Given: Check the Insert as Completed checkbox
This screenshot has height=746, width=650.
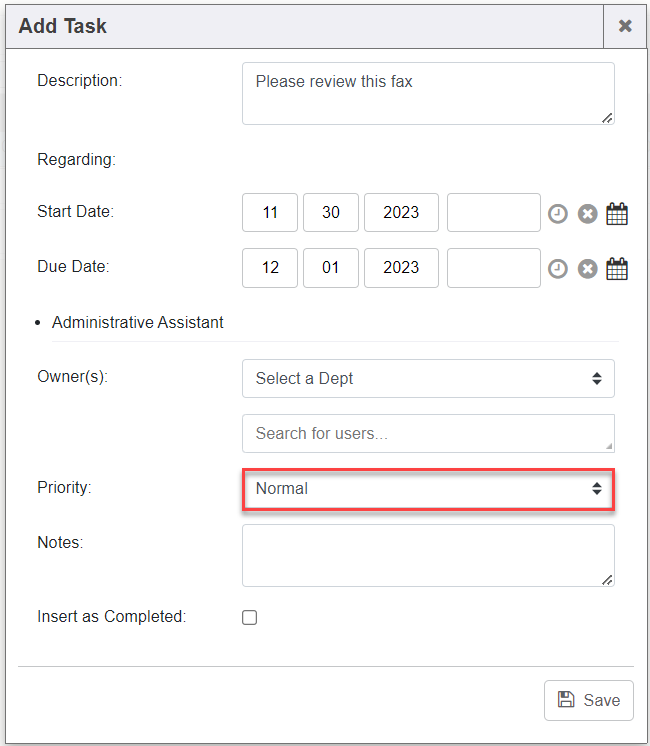Looking at the screenshot, I should coord(250,617).
